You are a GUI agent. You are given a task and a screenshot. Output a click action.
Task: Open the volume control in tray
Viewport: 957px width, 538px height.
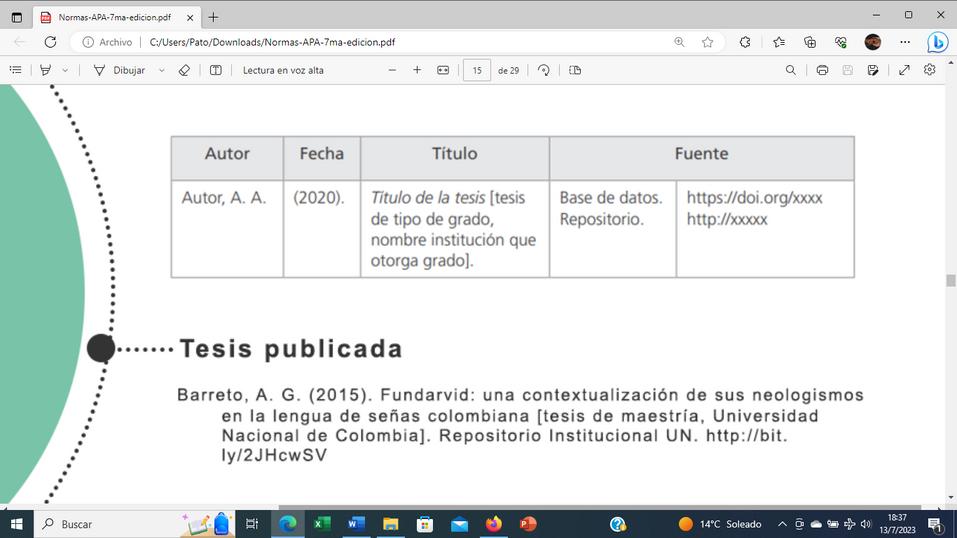coord(865,524)
